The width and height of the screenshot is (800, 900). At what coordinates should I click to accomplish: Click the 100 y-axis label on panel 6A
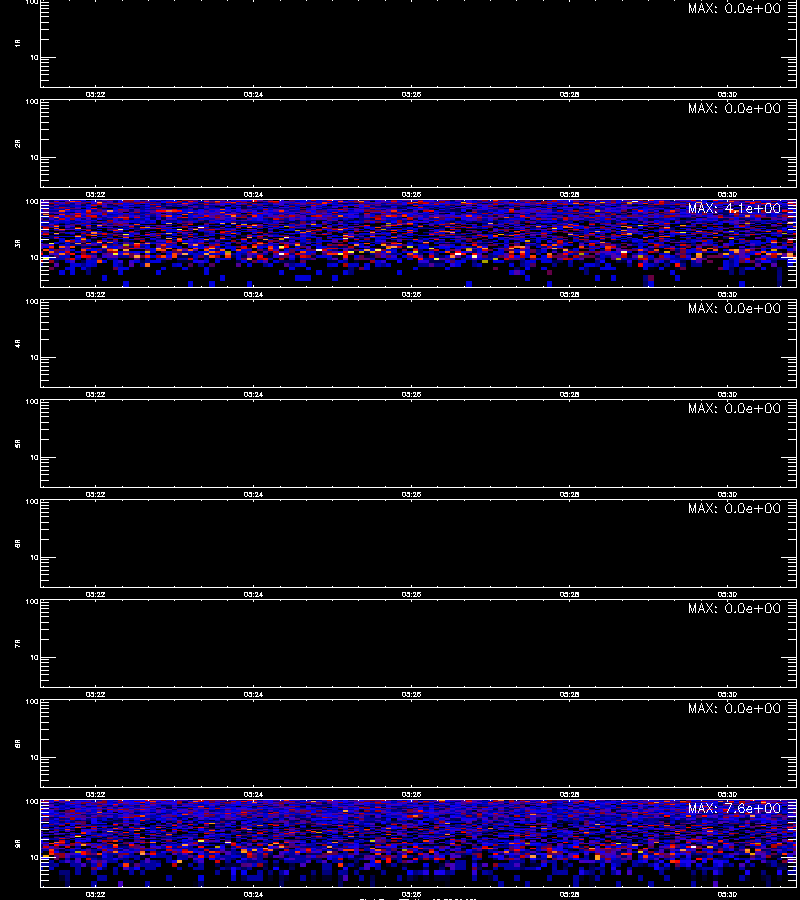click(x=32, y=502)
